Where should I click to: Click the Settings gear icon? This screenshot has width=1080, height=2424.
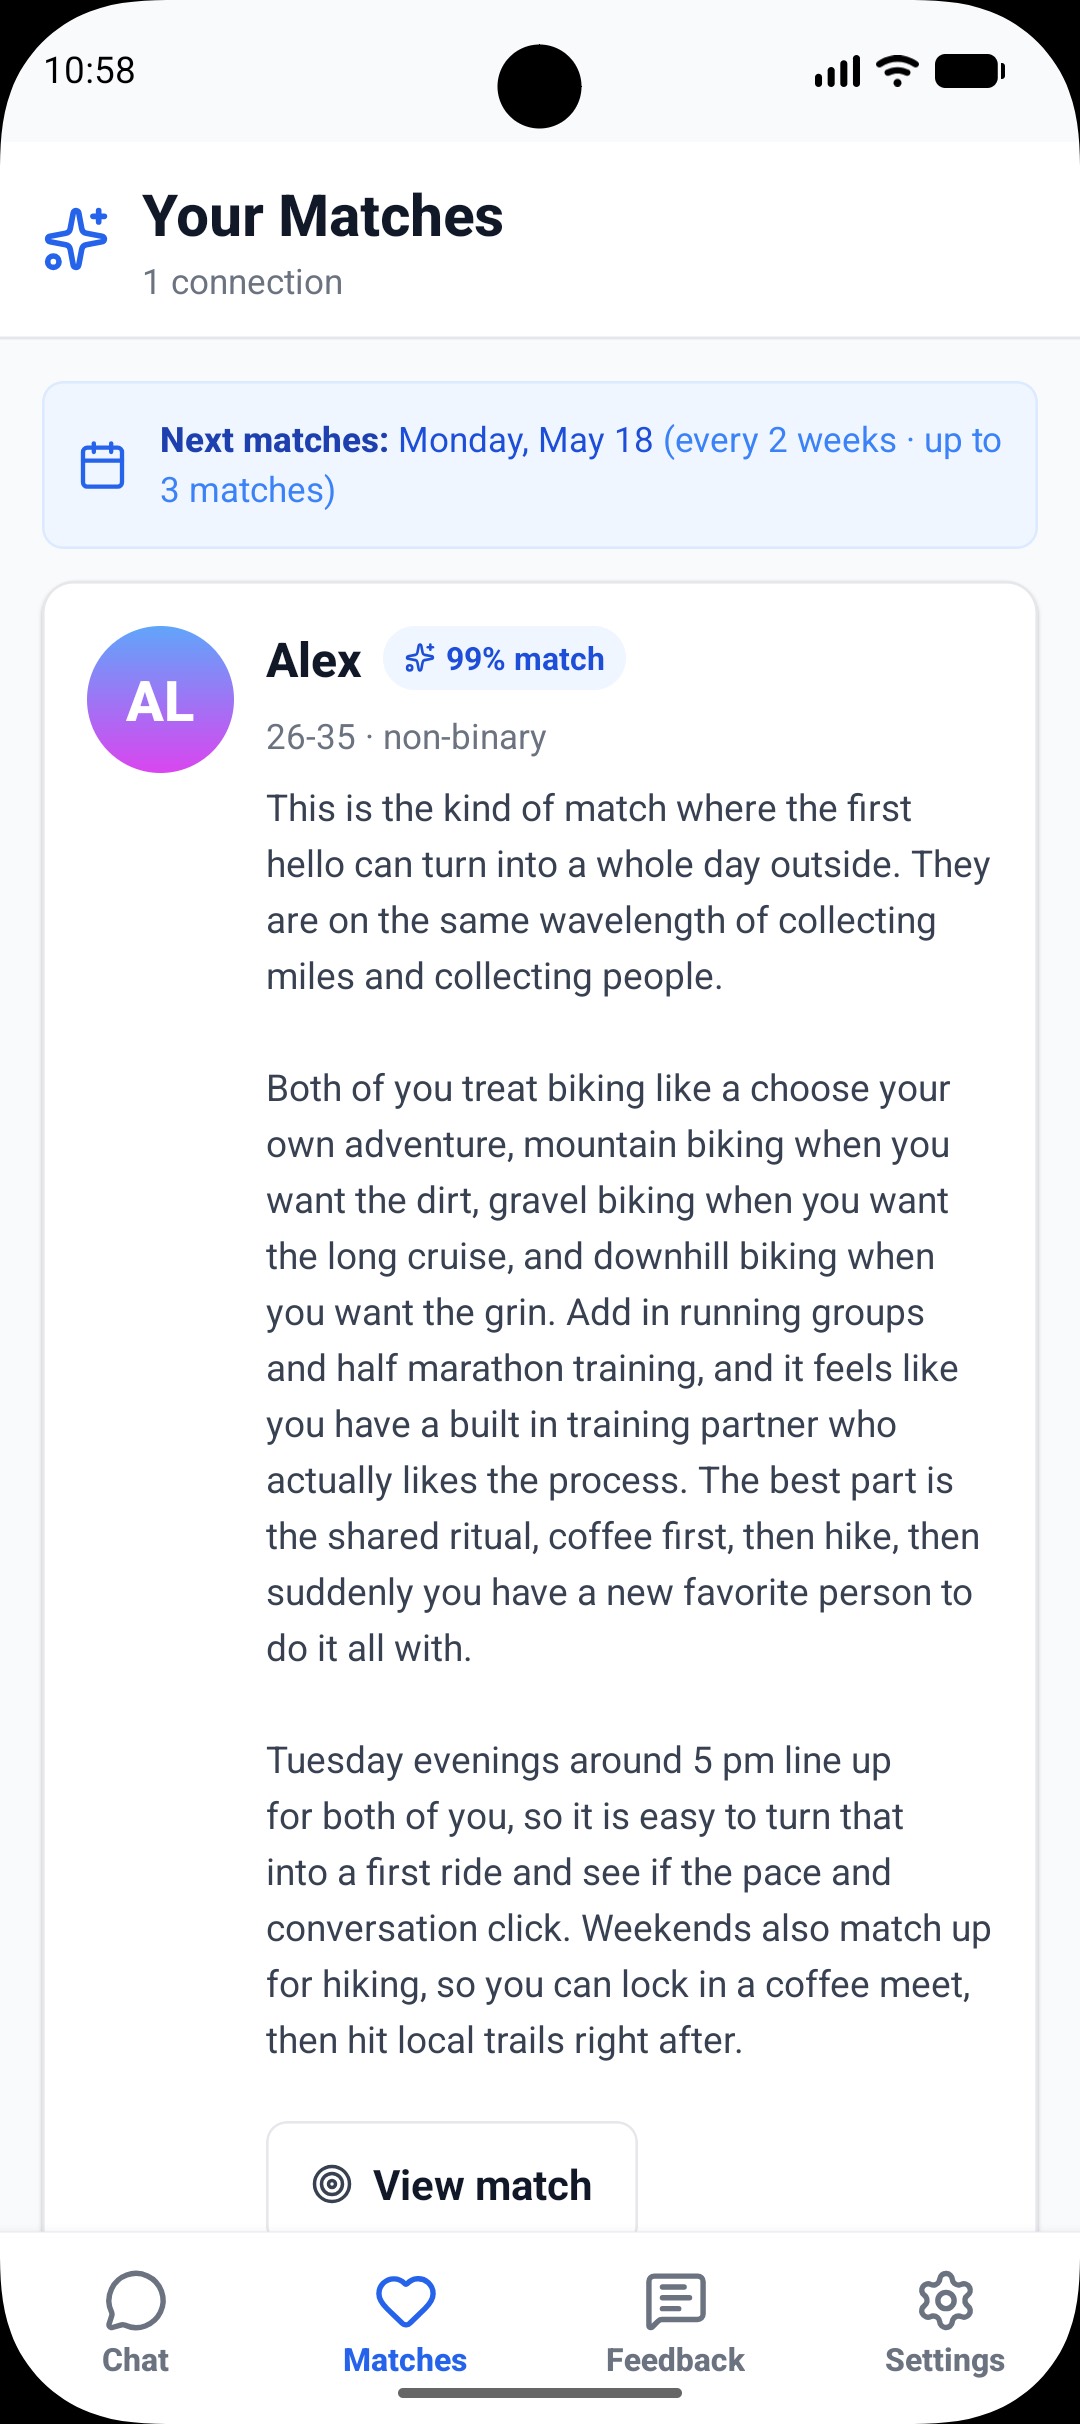click(x=945, y=2301)
